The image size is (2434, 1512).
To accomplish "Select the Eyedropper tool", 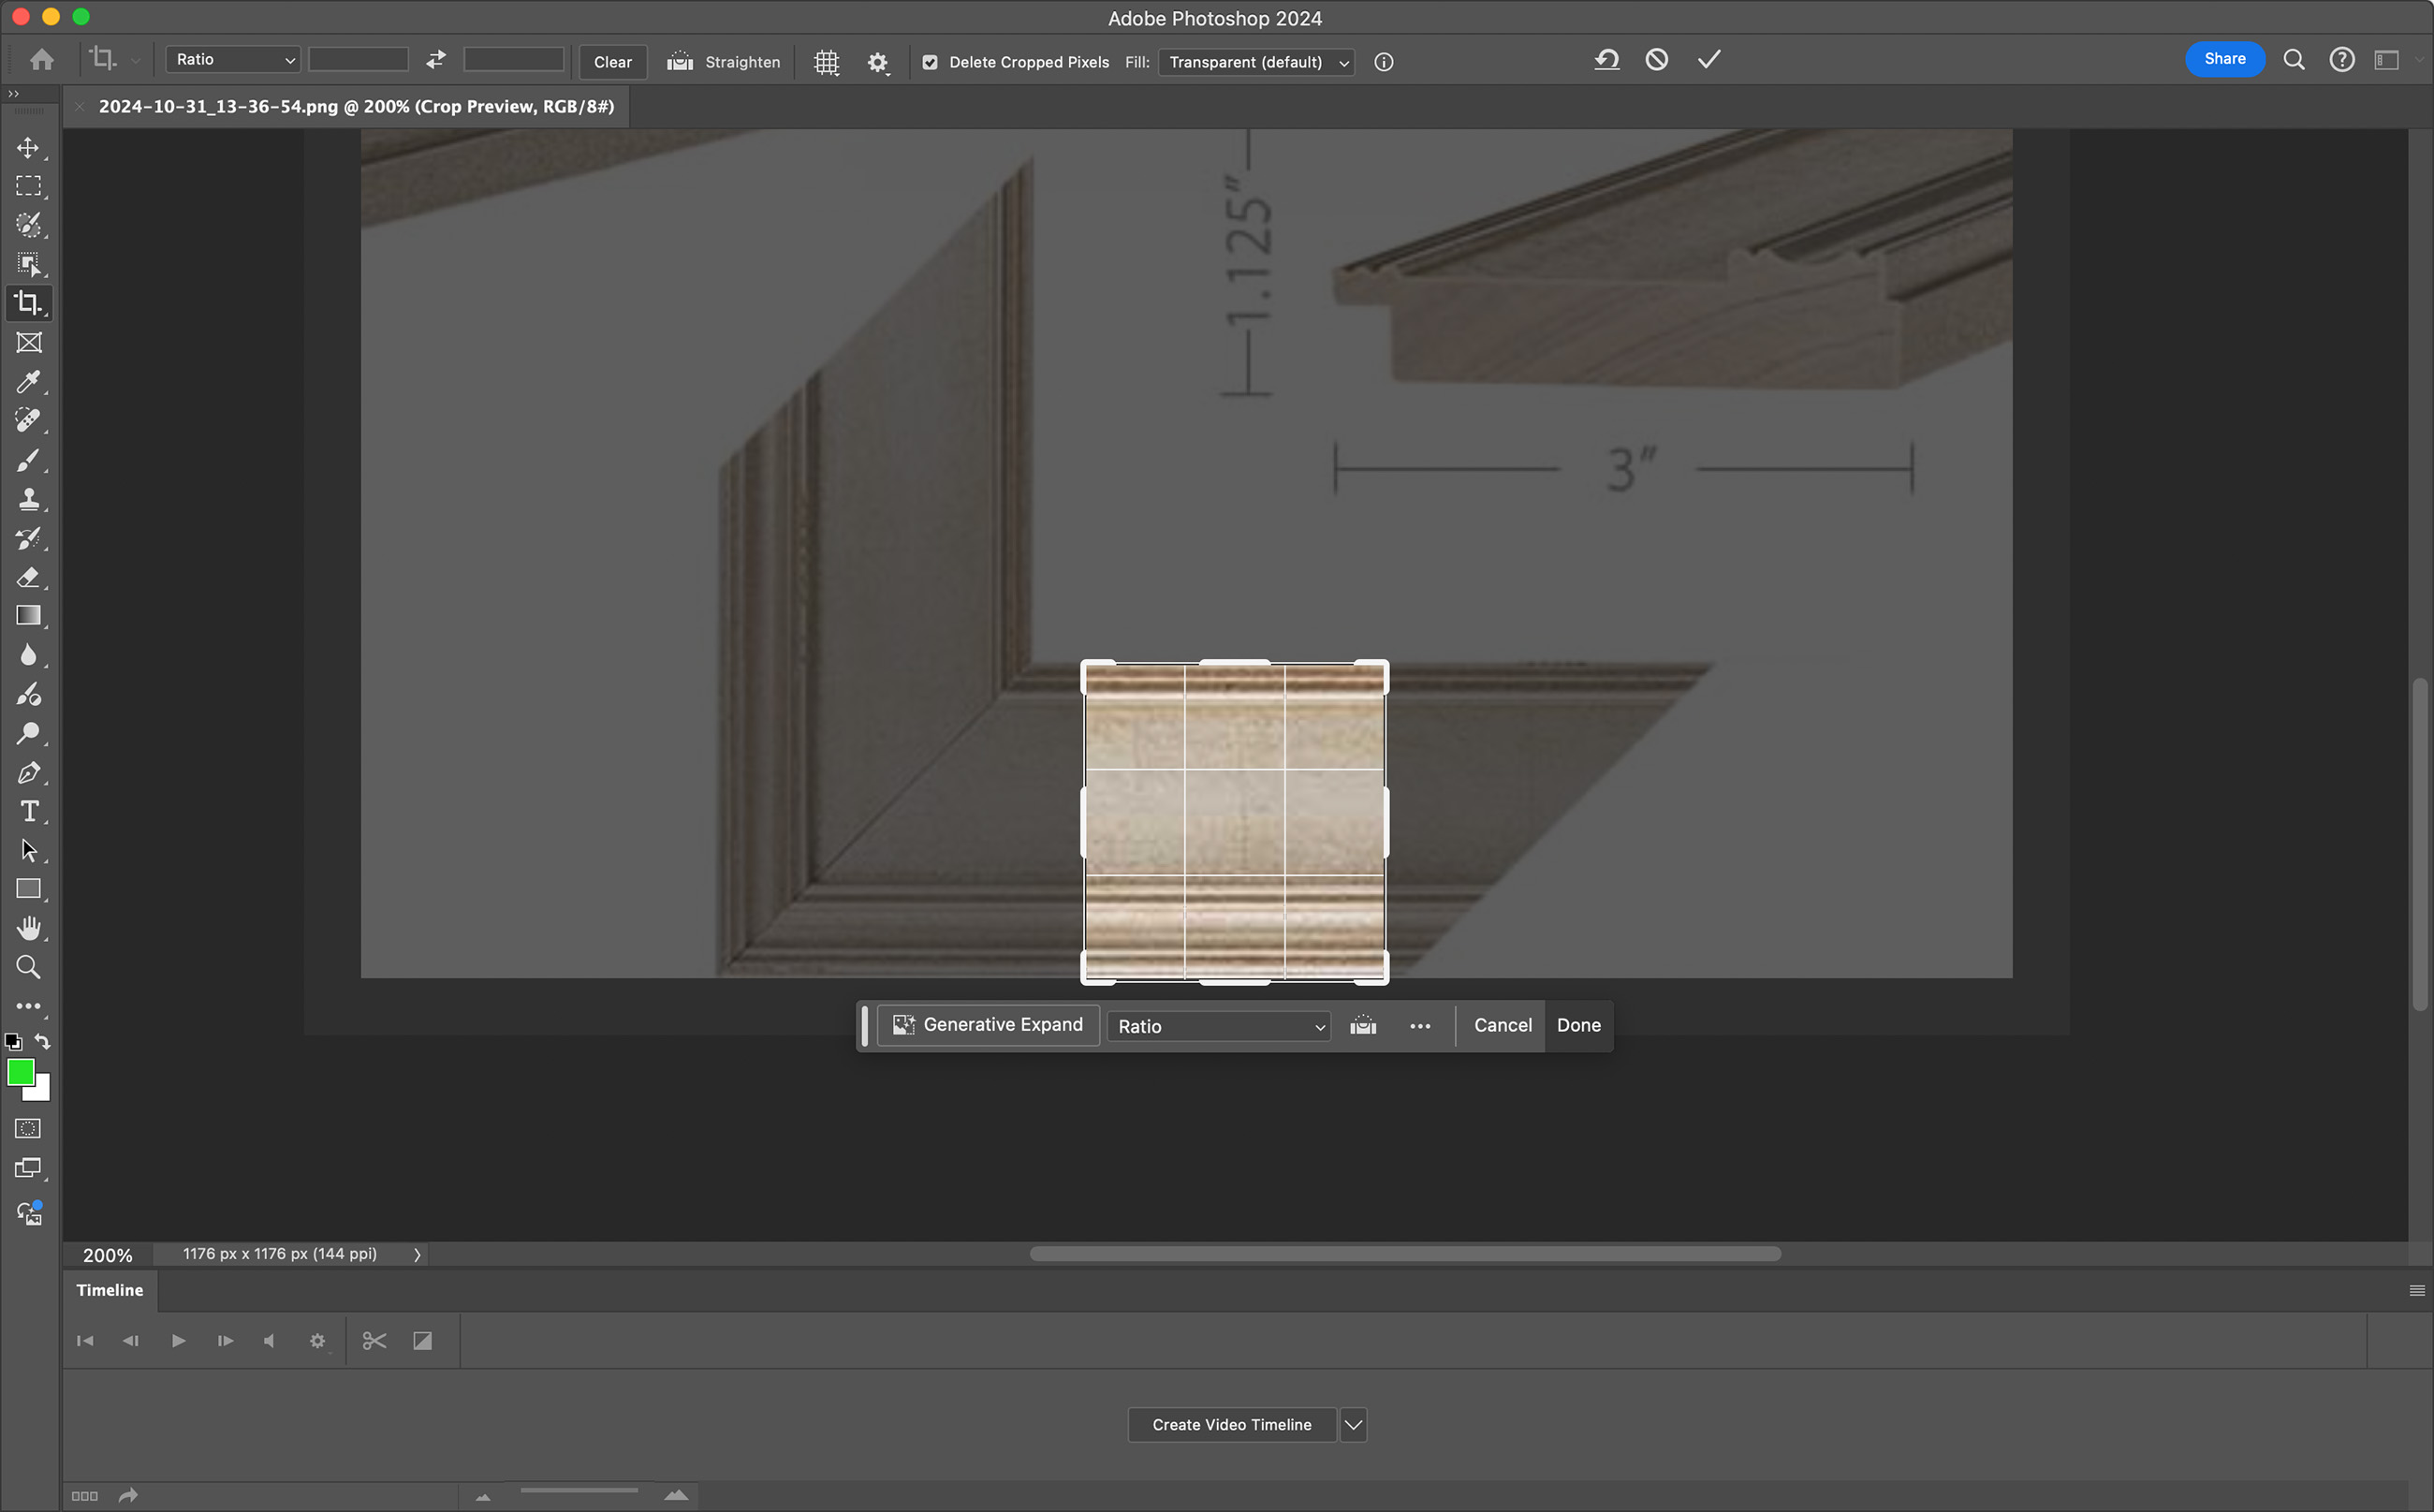I will (x=28, y=381).
